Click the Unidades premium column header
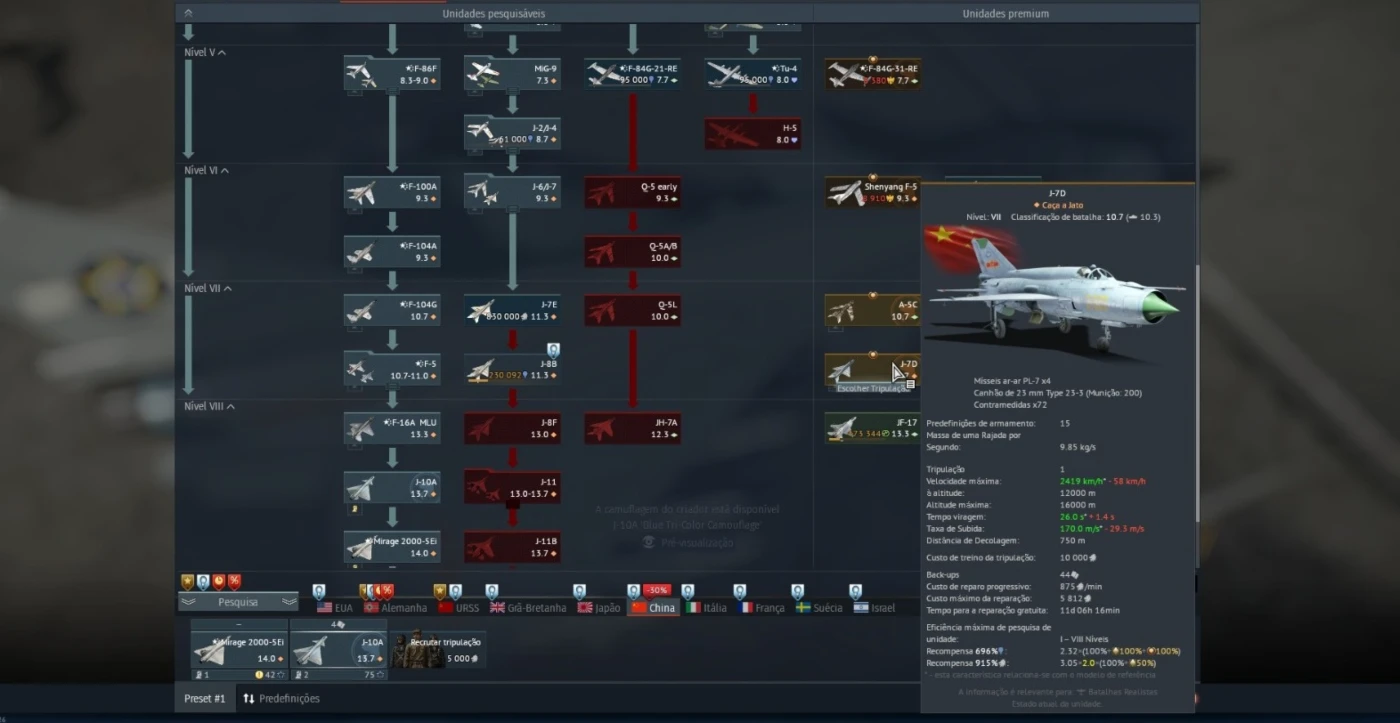 pyautogui.click(x=1006, y=14)
